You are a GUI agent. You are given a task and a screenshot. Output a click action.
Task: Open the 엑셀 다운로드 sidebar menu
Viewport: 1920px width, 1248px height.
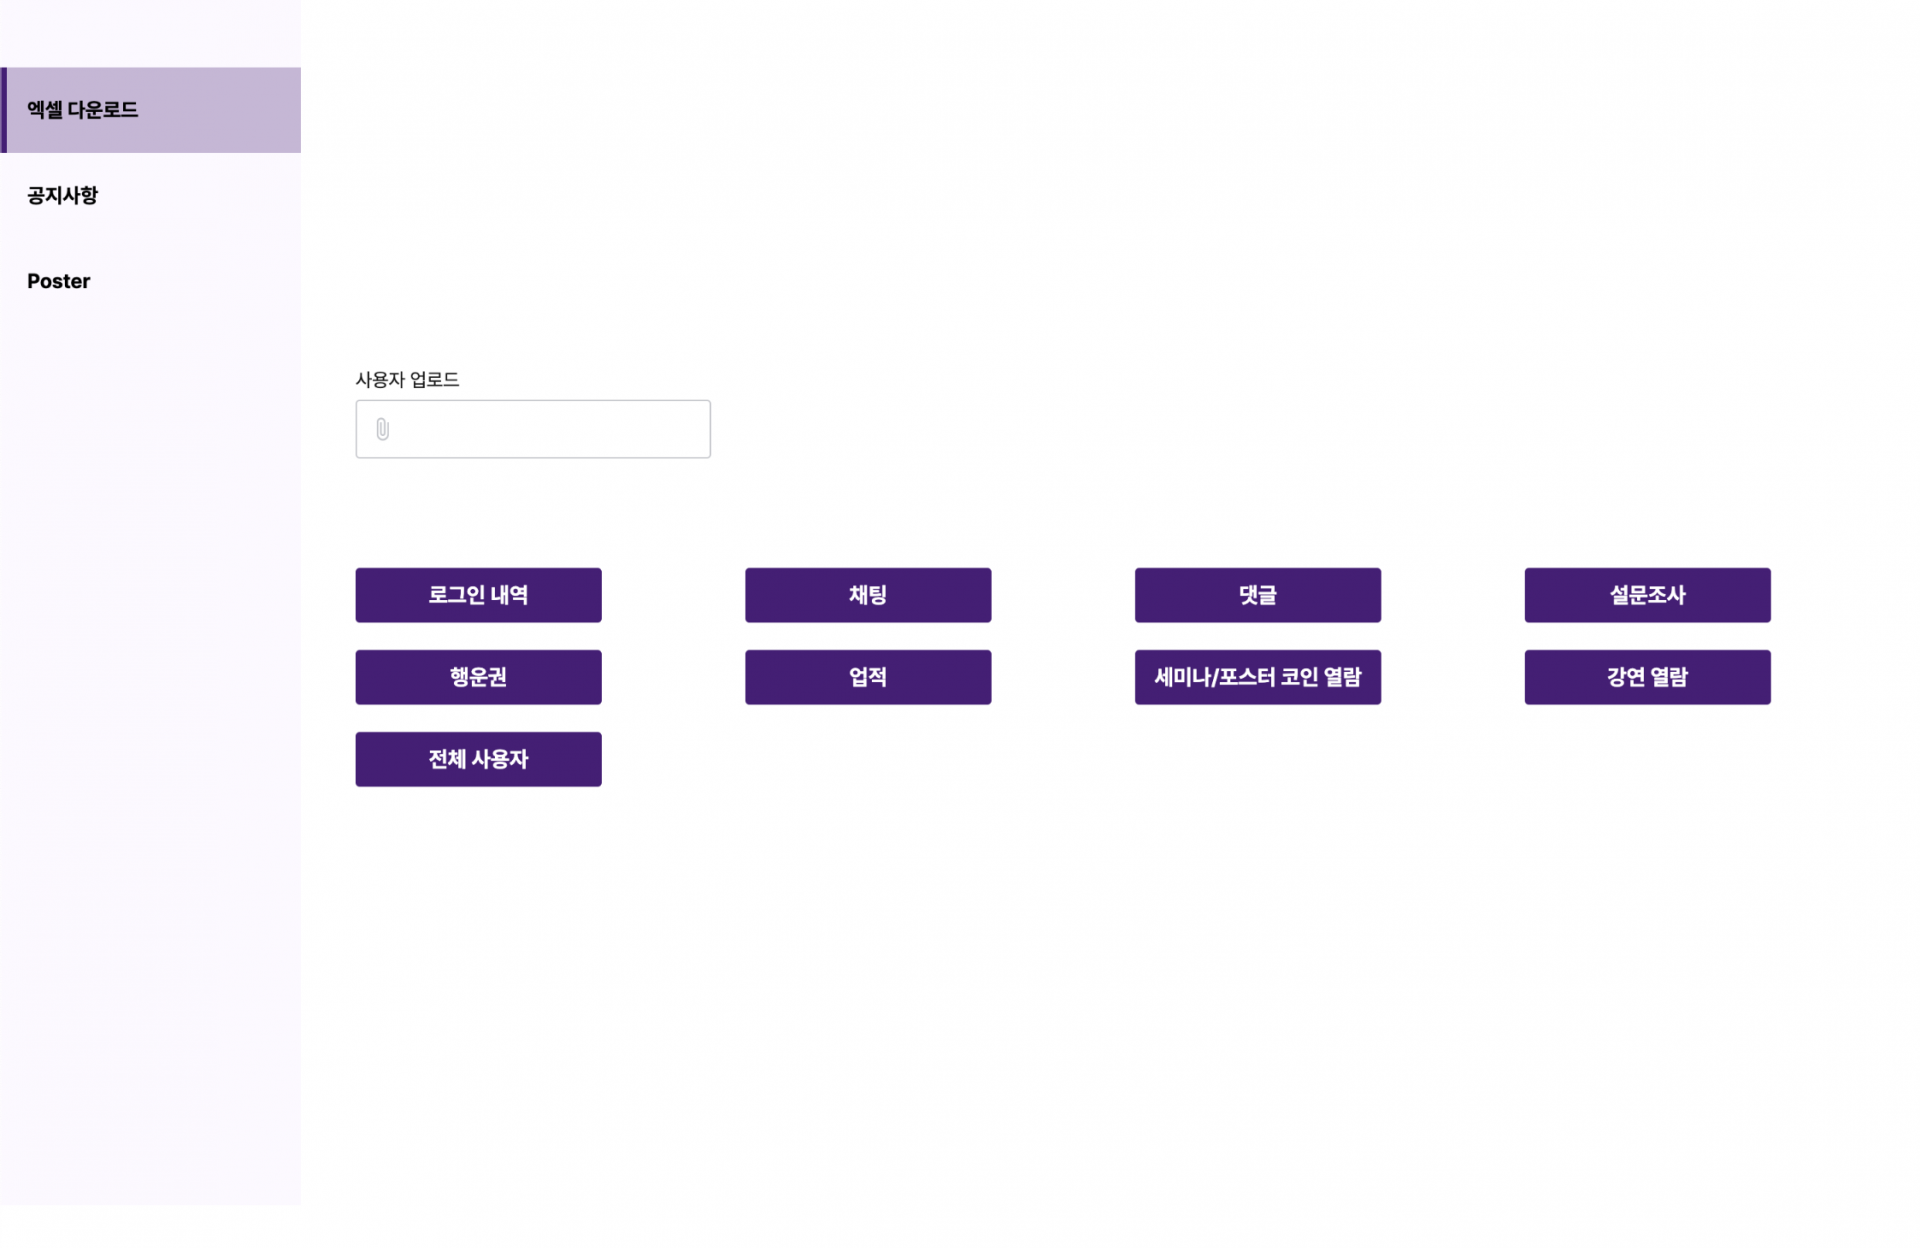[x=83, y=110]
